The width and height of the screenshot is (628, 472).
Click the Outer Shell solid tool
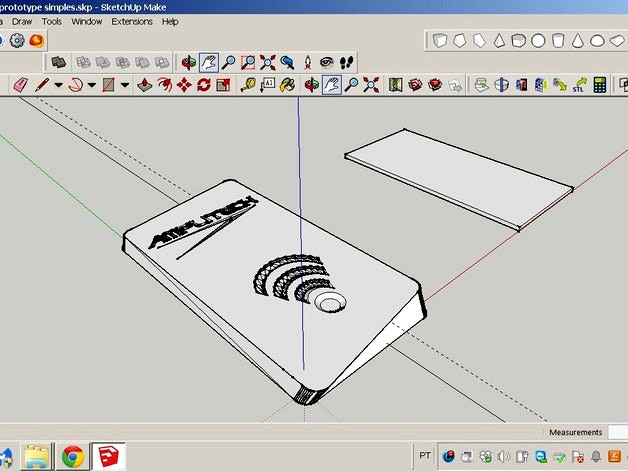(59, 63)
